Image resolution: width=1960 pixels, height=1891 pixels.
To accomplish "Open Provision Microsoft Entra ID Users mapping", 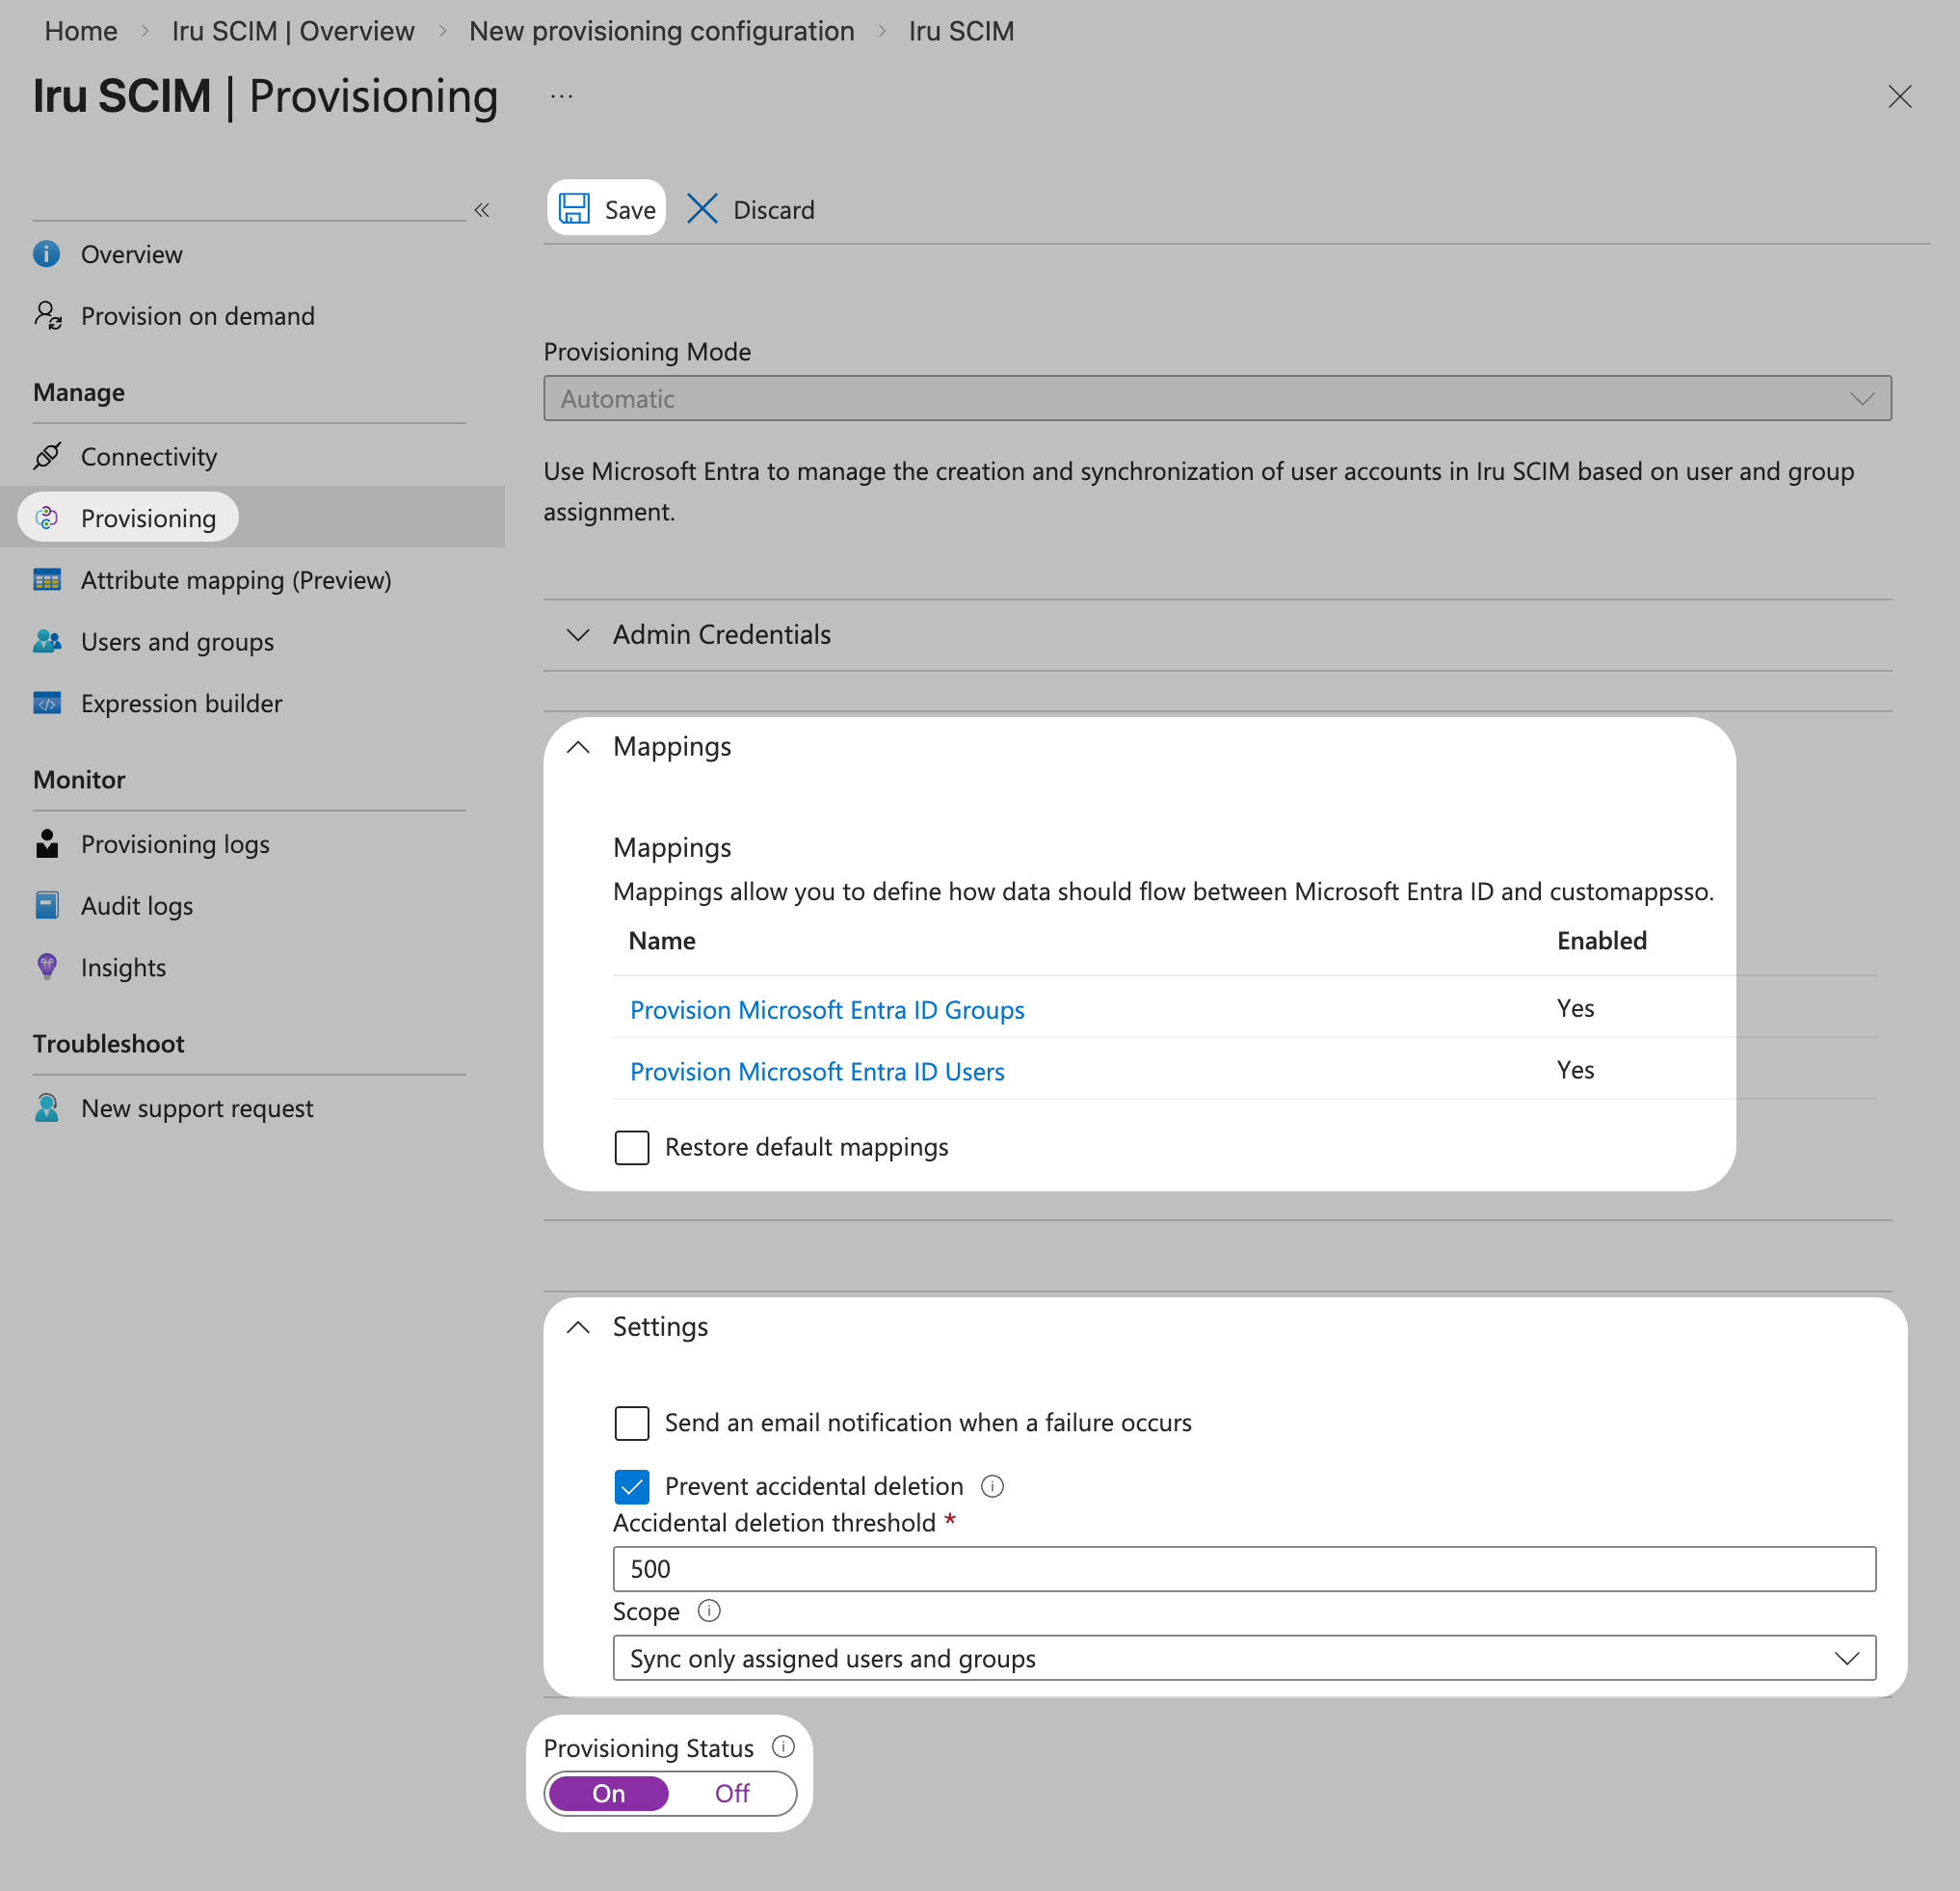I will 817,1071.
